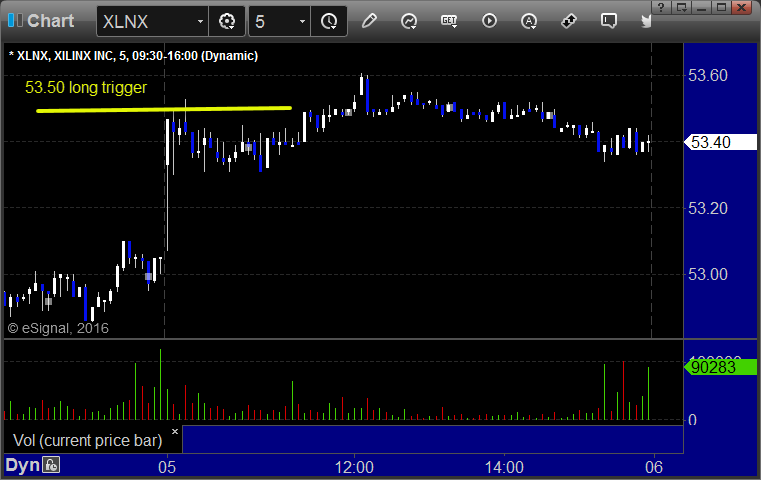Click the Vol (current price bar) label
This screenshot has width=761, height=480.
(x=87, y=440)
